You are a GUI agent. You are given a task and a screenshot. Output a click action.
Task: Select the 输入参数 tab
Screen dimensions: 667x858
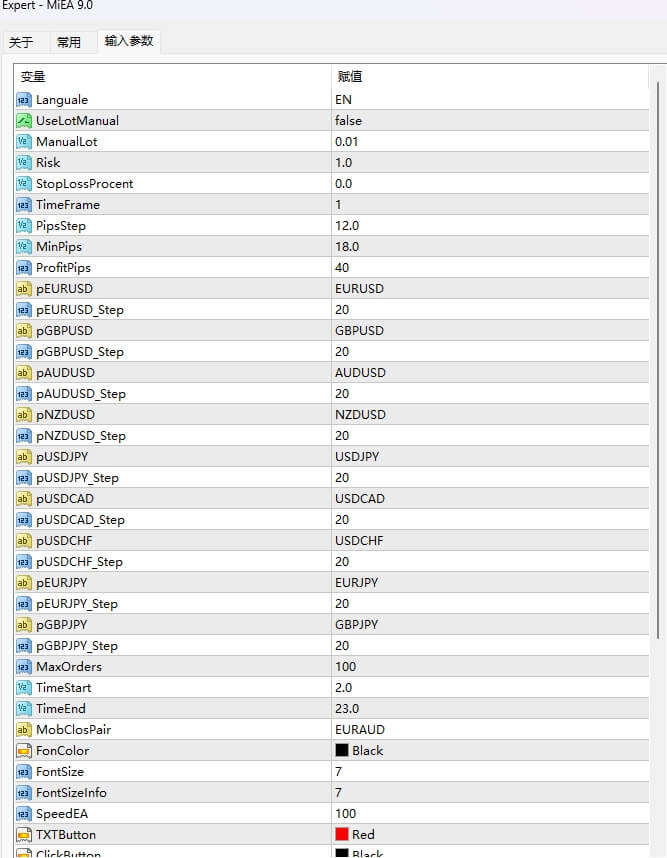tap(129, 41)
